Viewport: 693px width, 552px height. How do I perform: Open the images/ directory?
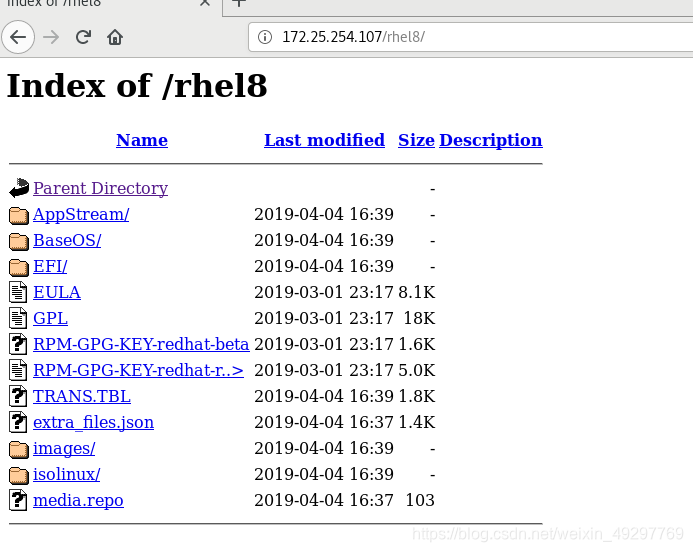coord(64,449)
